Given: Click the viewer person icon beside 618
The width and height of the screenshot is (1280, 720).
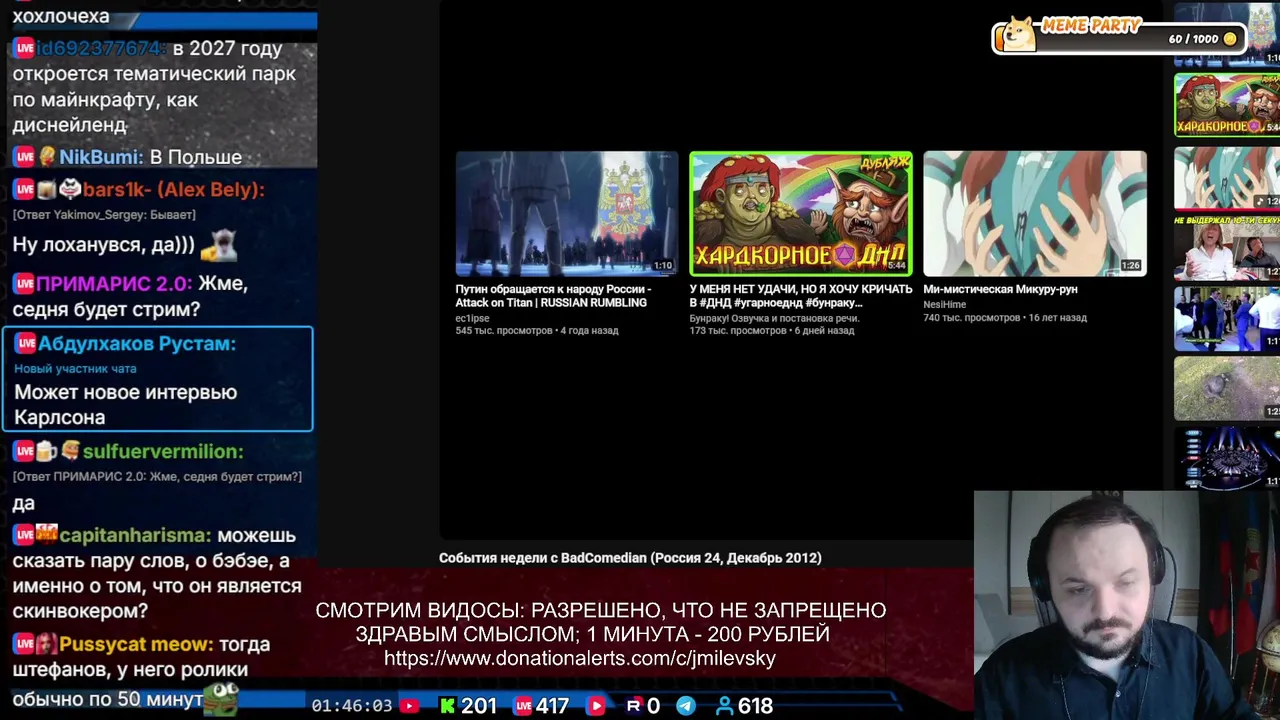Looking at the screenshot, I should click(725, 706).
